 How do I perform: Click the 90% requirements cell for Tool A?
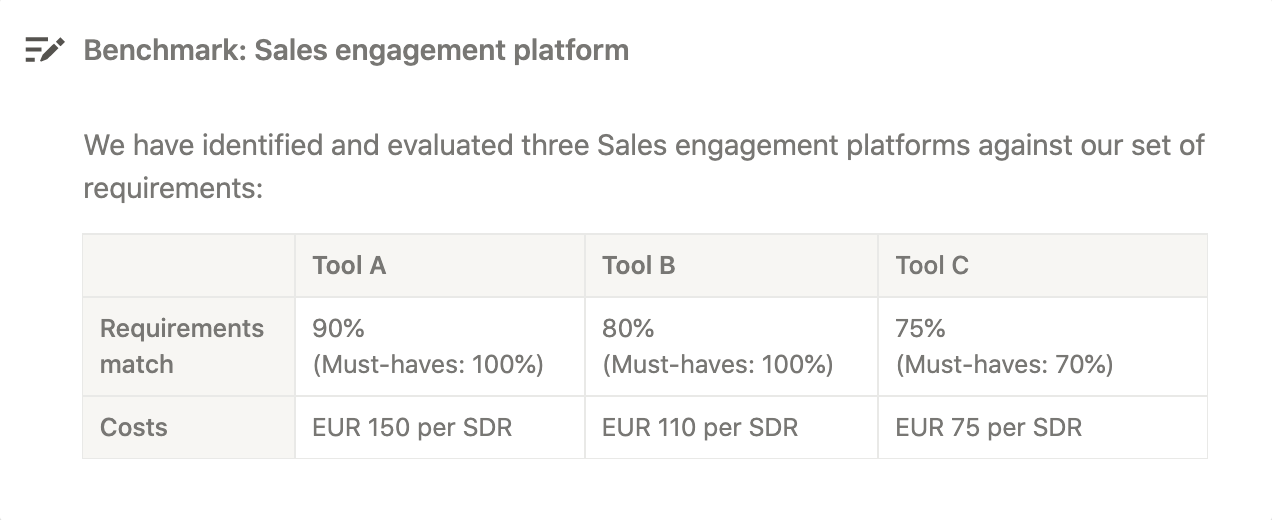tap(340, 329)
